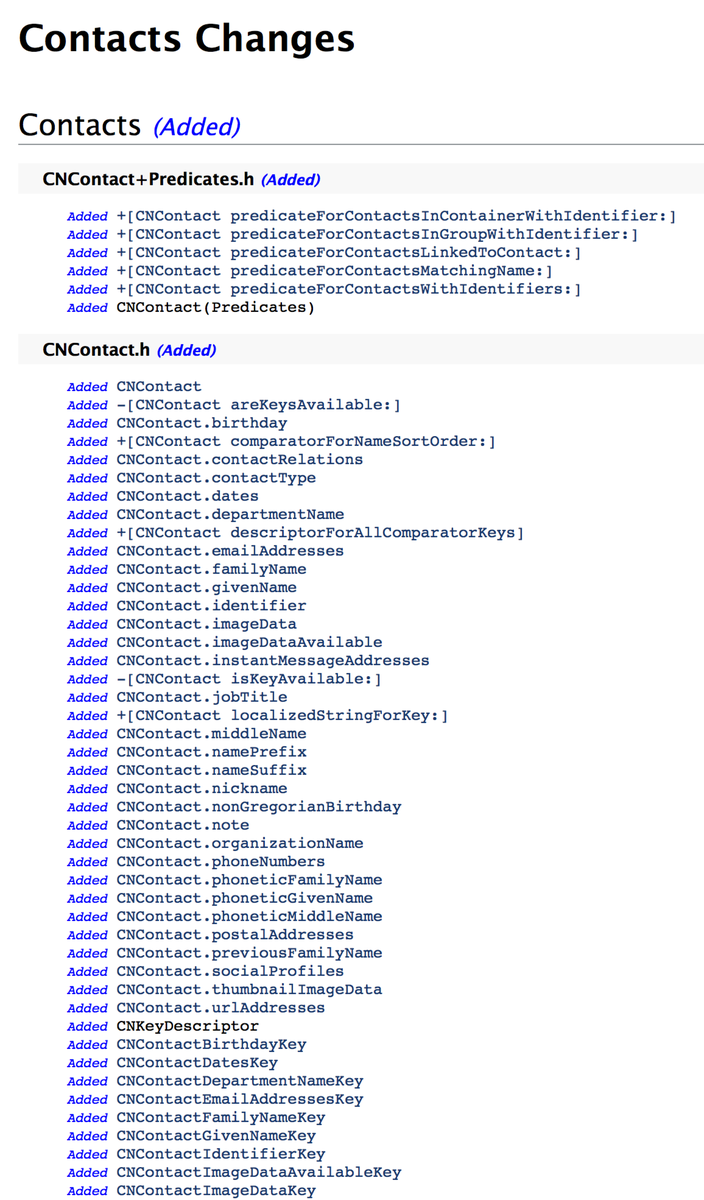Open the CNContact class link

click(159, 386)
